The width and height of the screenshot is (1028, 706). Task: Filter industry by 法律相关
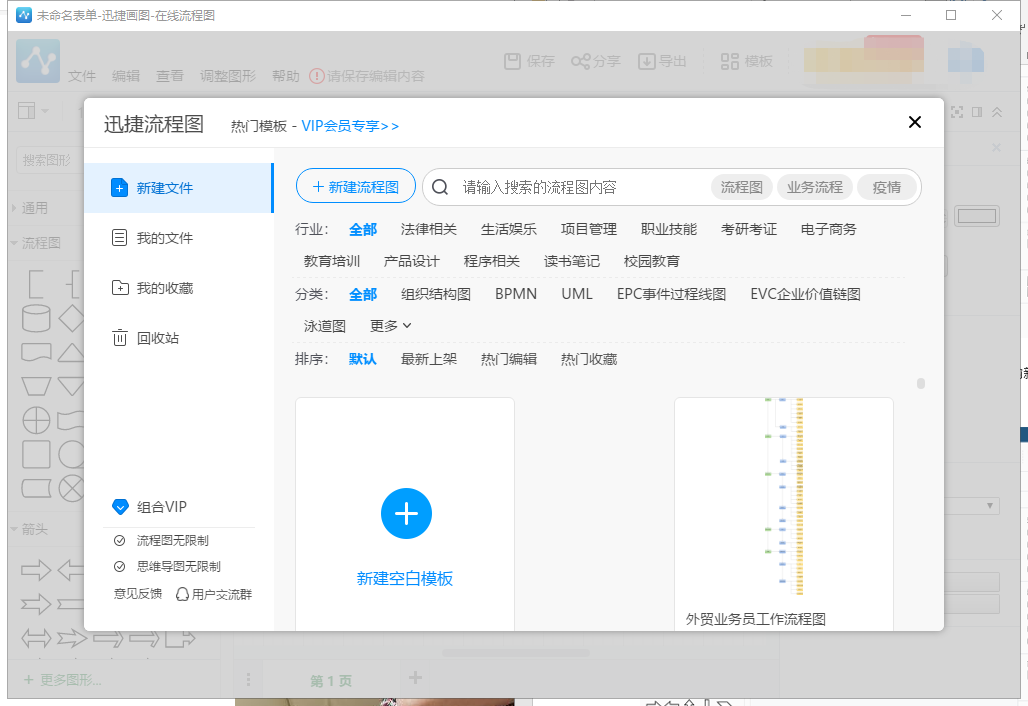coord(428,229)
